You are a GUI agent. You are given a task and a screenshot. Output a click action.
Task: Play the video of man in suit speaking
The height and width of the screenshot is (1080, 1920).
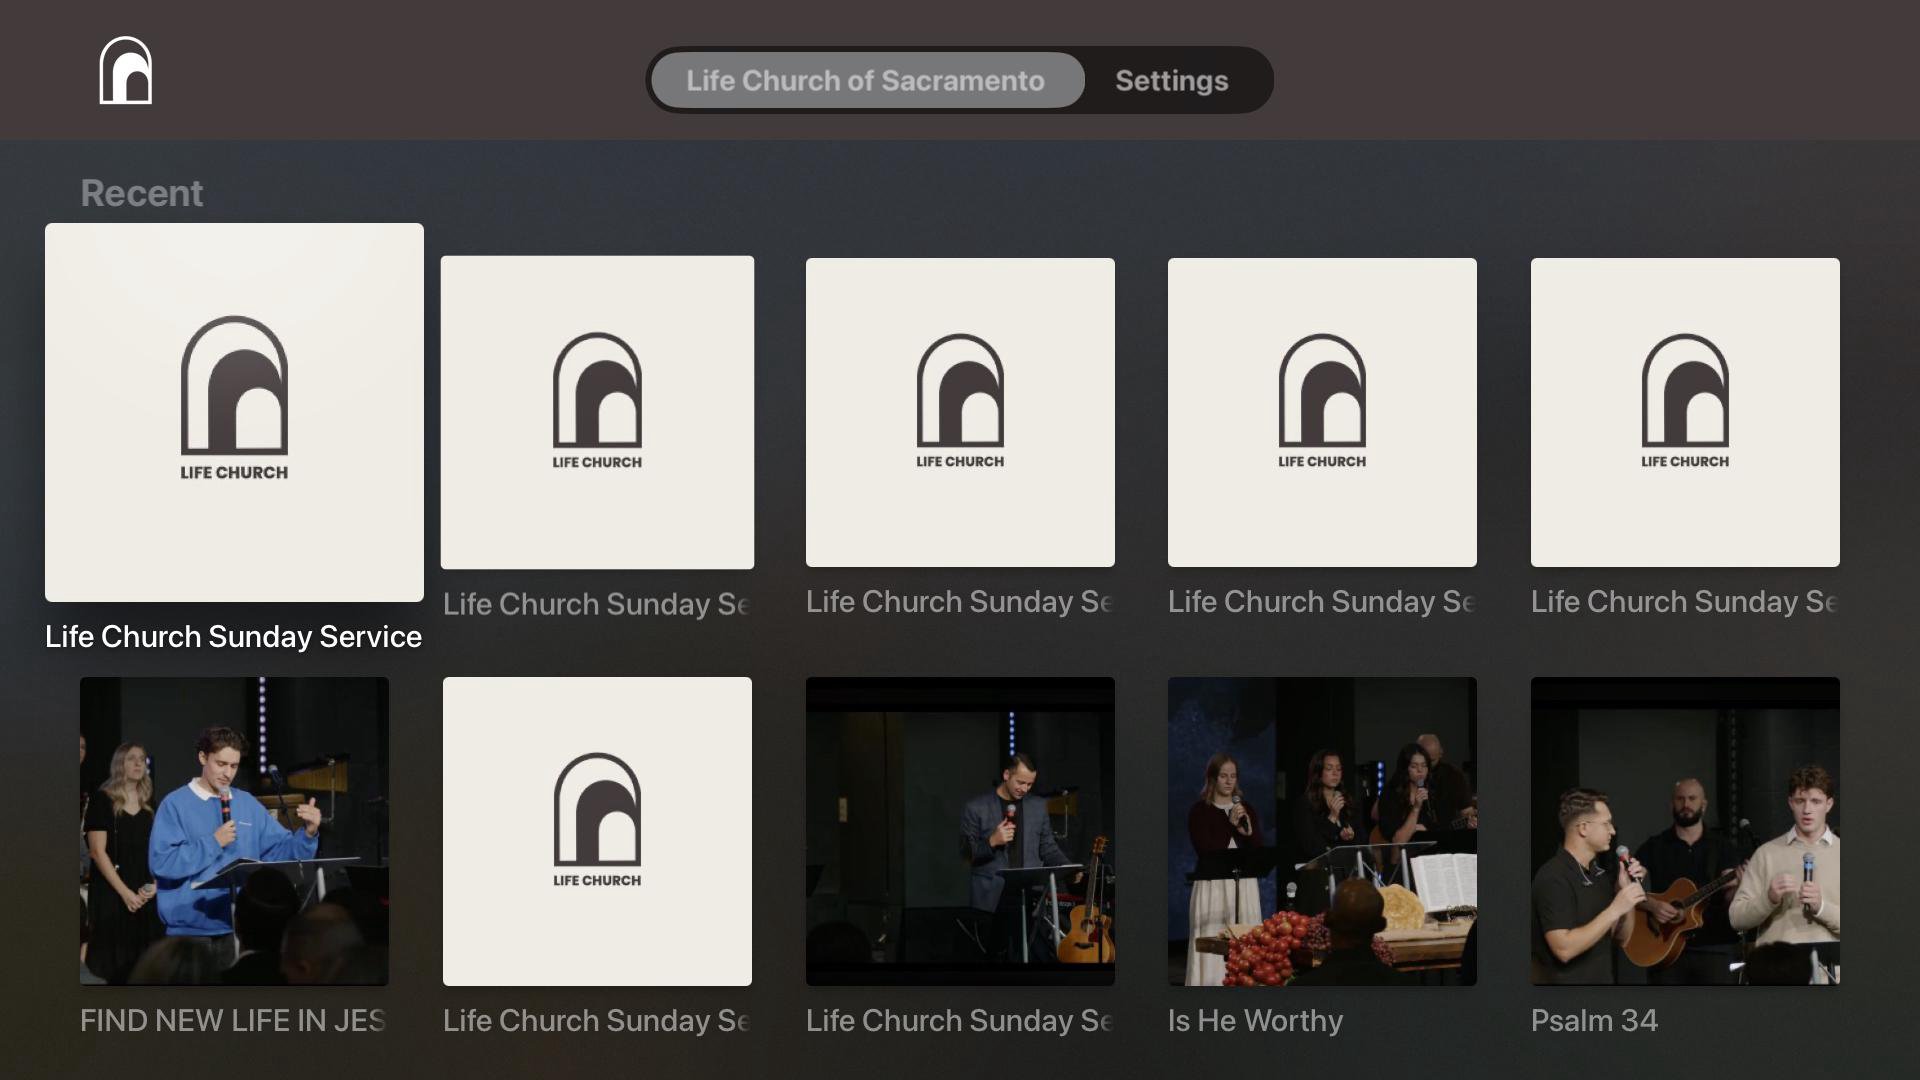[960, 831]
